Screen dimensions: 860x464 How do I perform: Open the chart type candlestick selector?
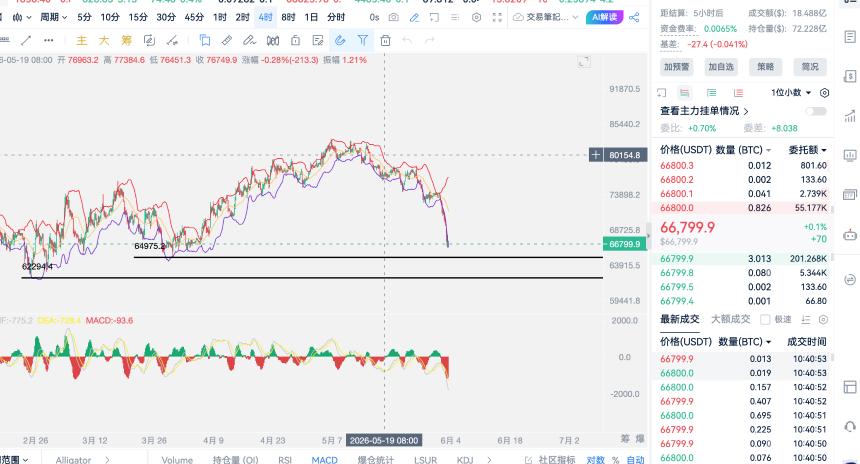point(22,18)
